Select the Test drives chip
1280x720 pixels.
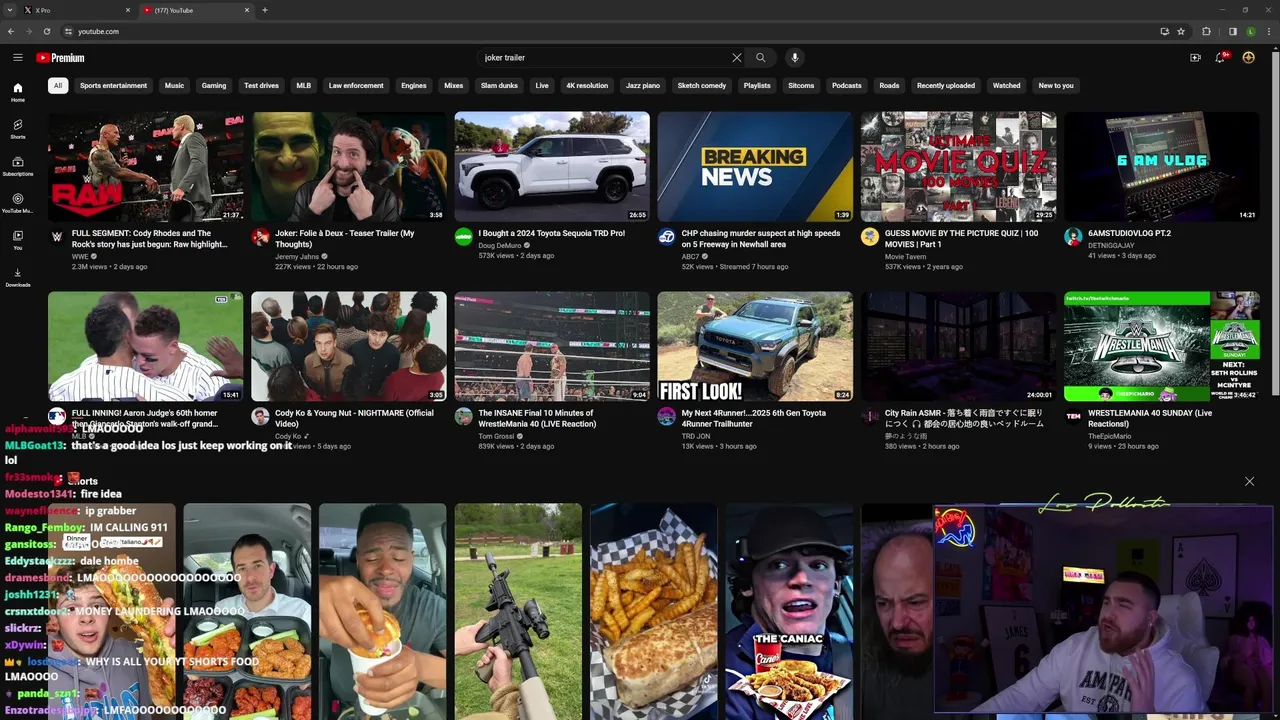261,86
